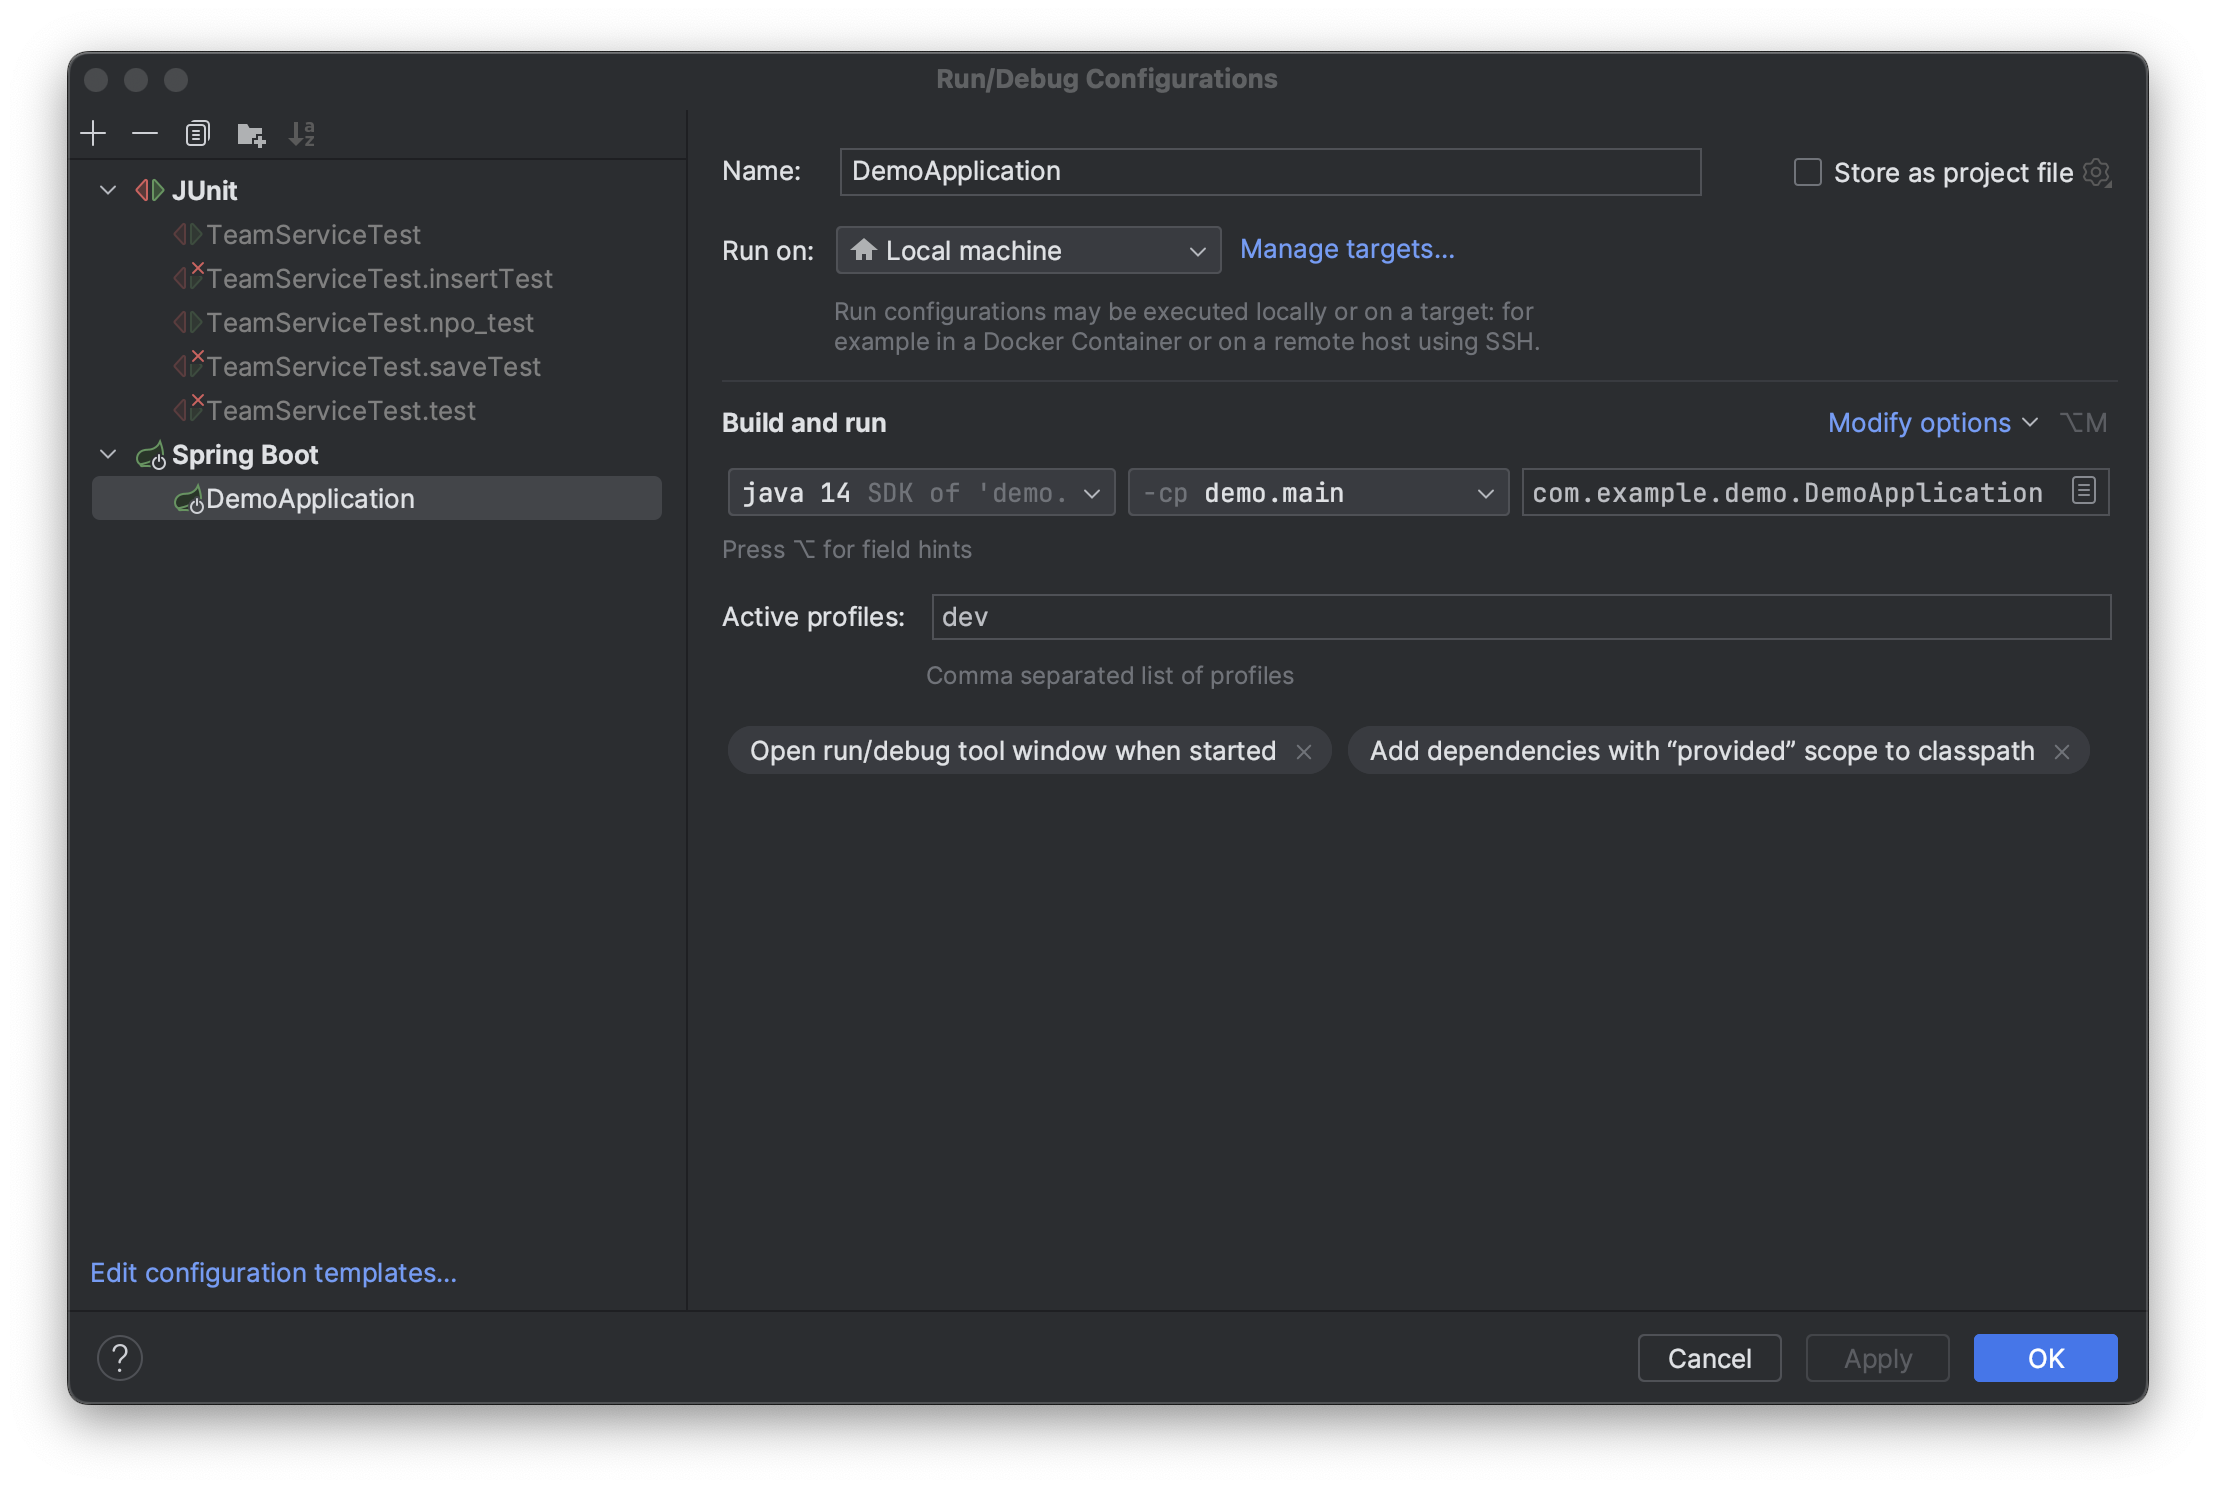This screenshot has height=1488, width=2216.
Task: Open the java 14 SDK dropdown
Action: (921, 493)
